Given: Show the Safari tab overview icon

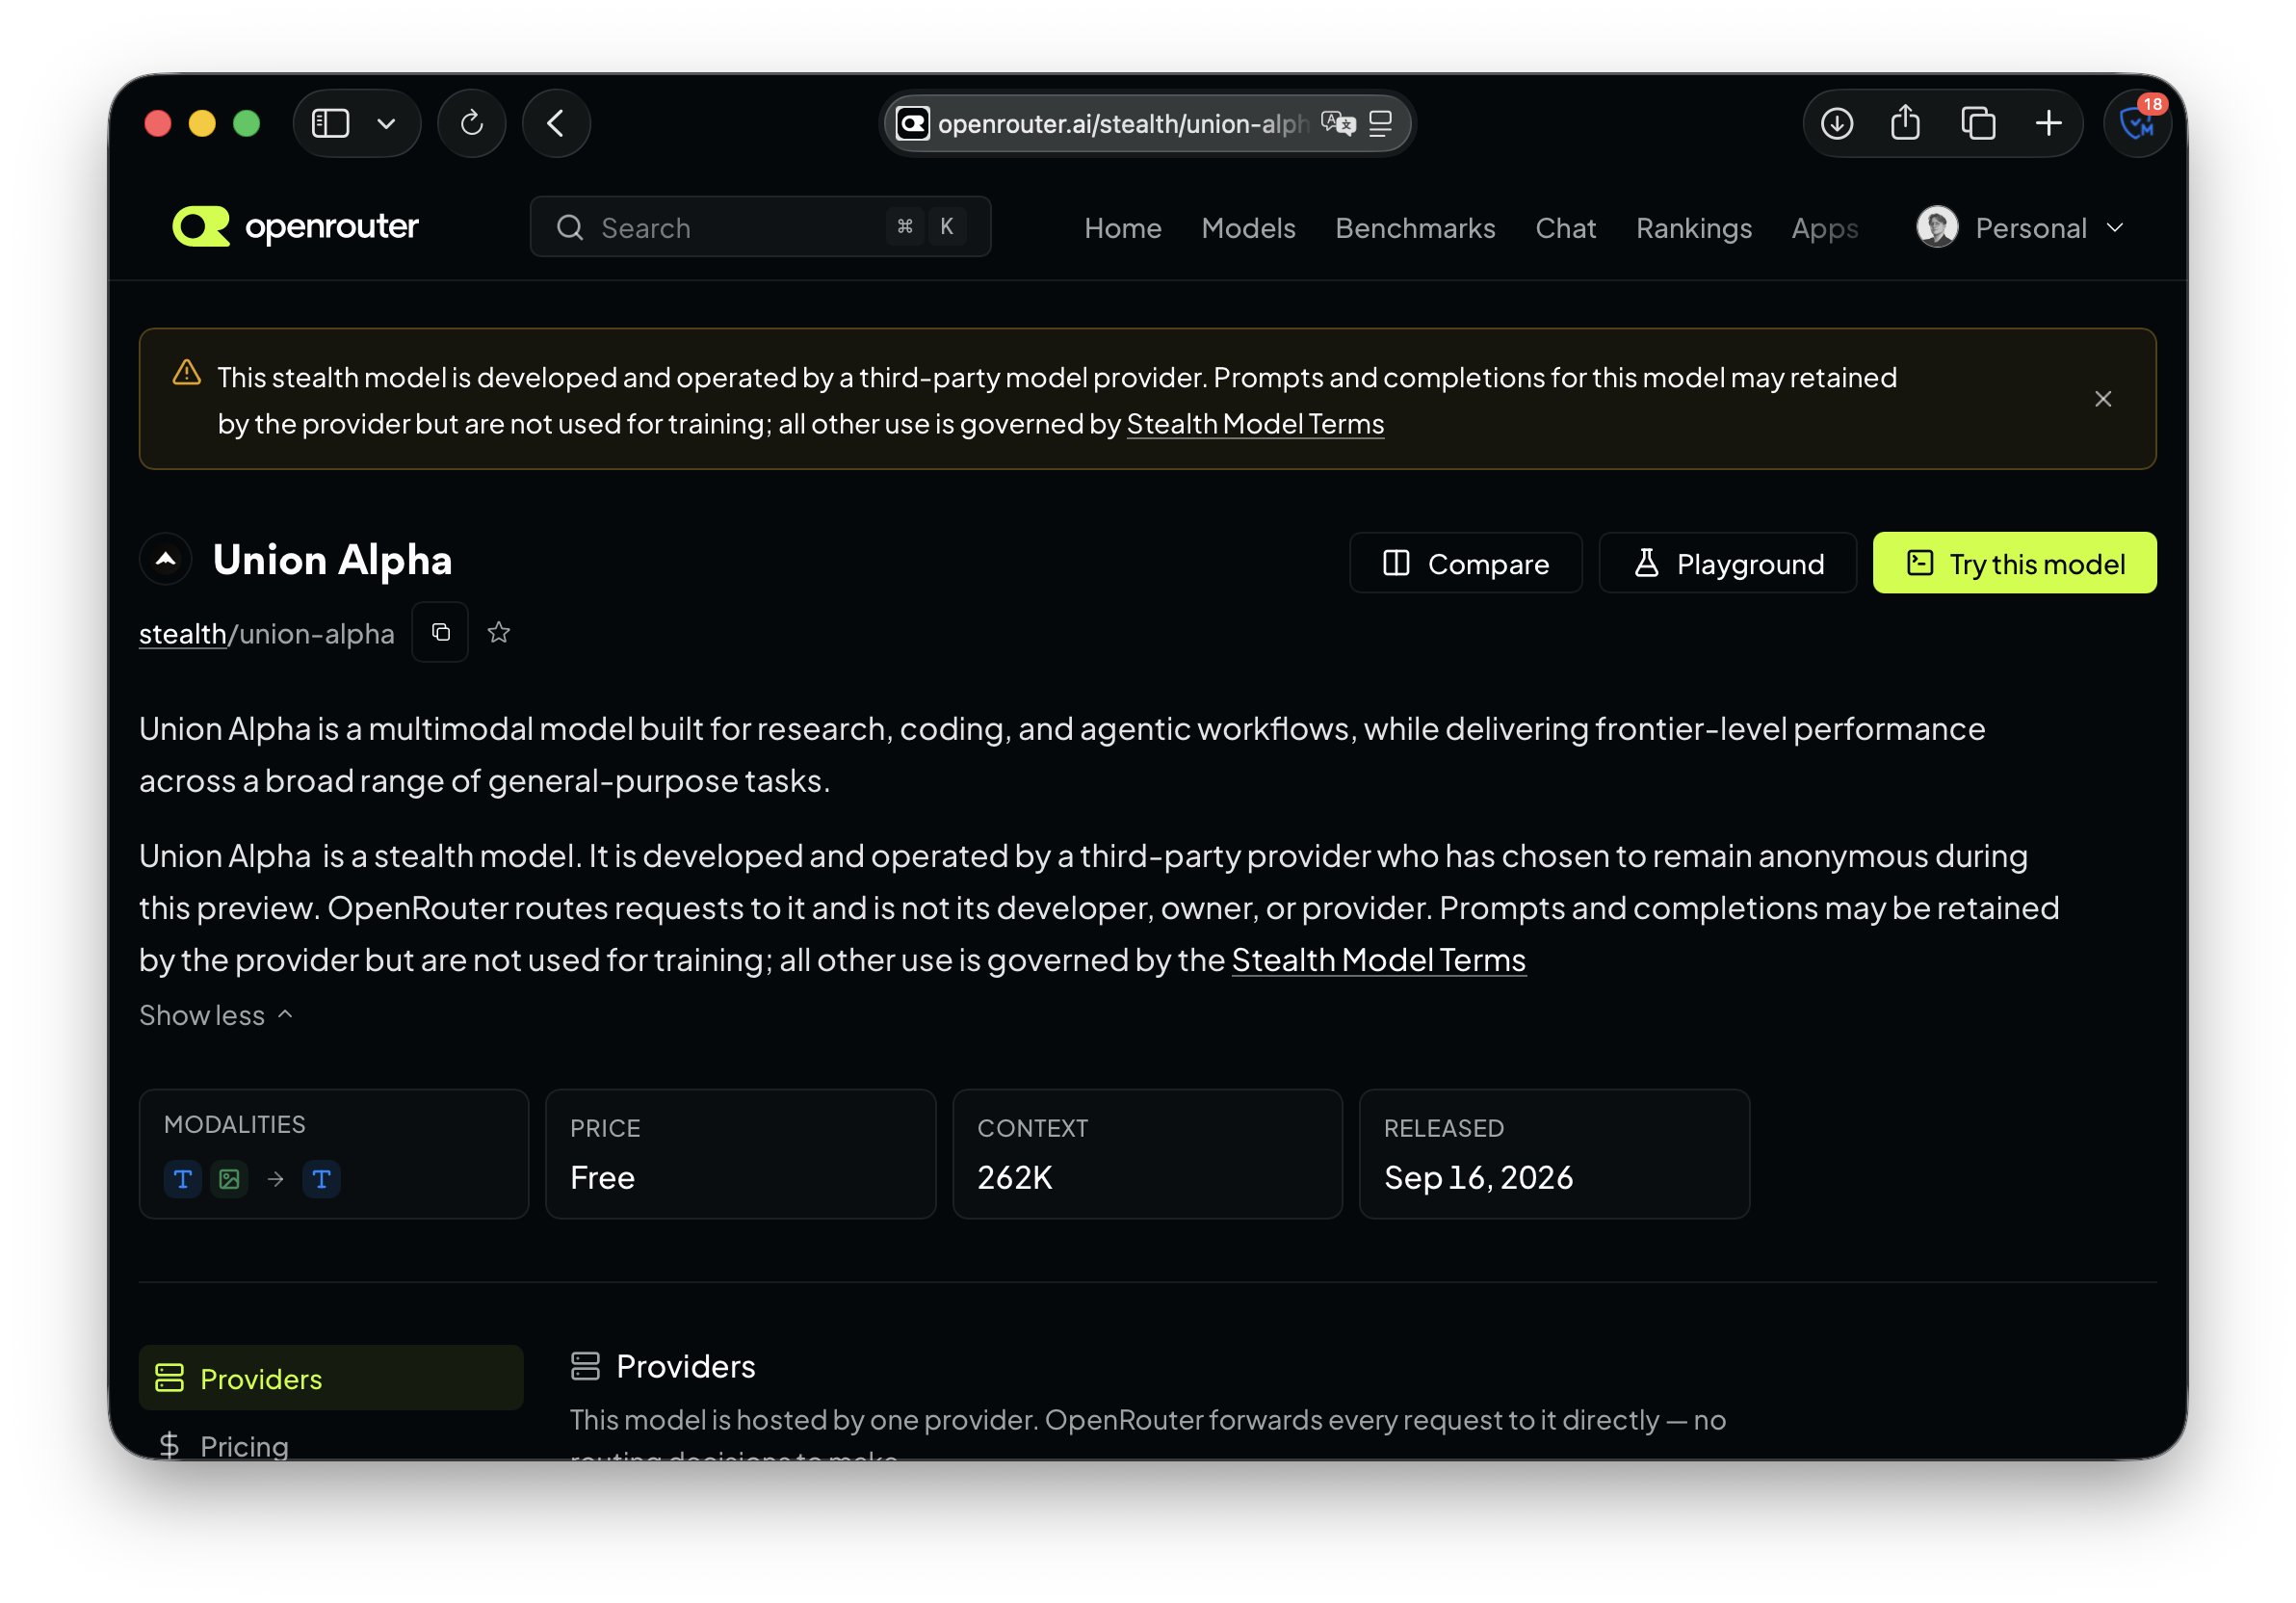Looking at the screenshot, I should click(x=1978, y=124).
